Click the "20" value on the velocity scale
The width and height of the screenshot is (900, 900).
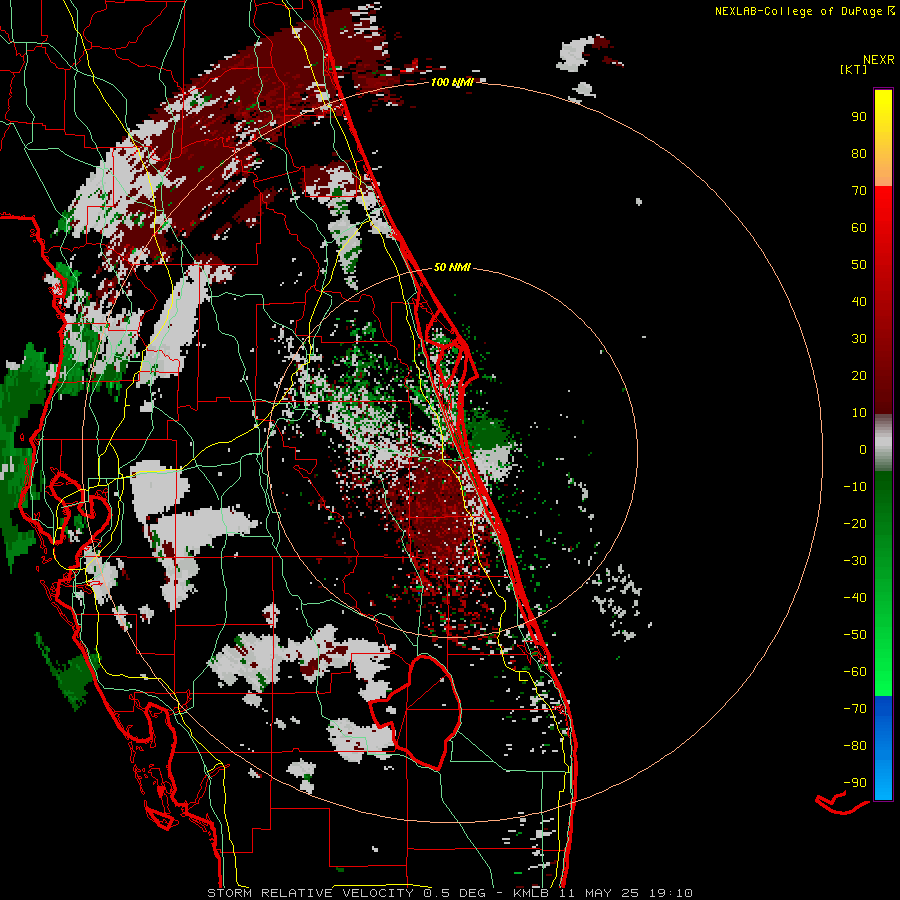click(x=859, y=376)
